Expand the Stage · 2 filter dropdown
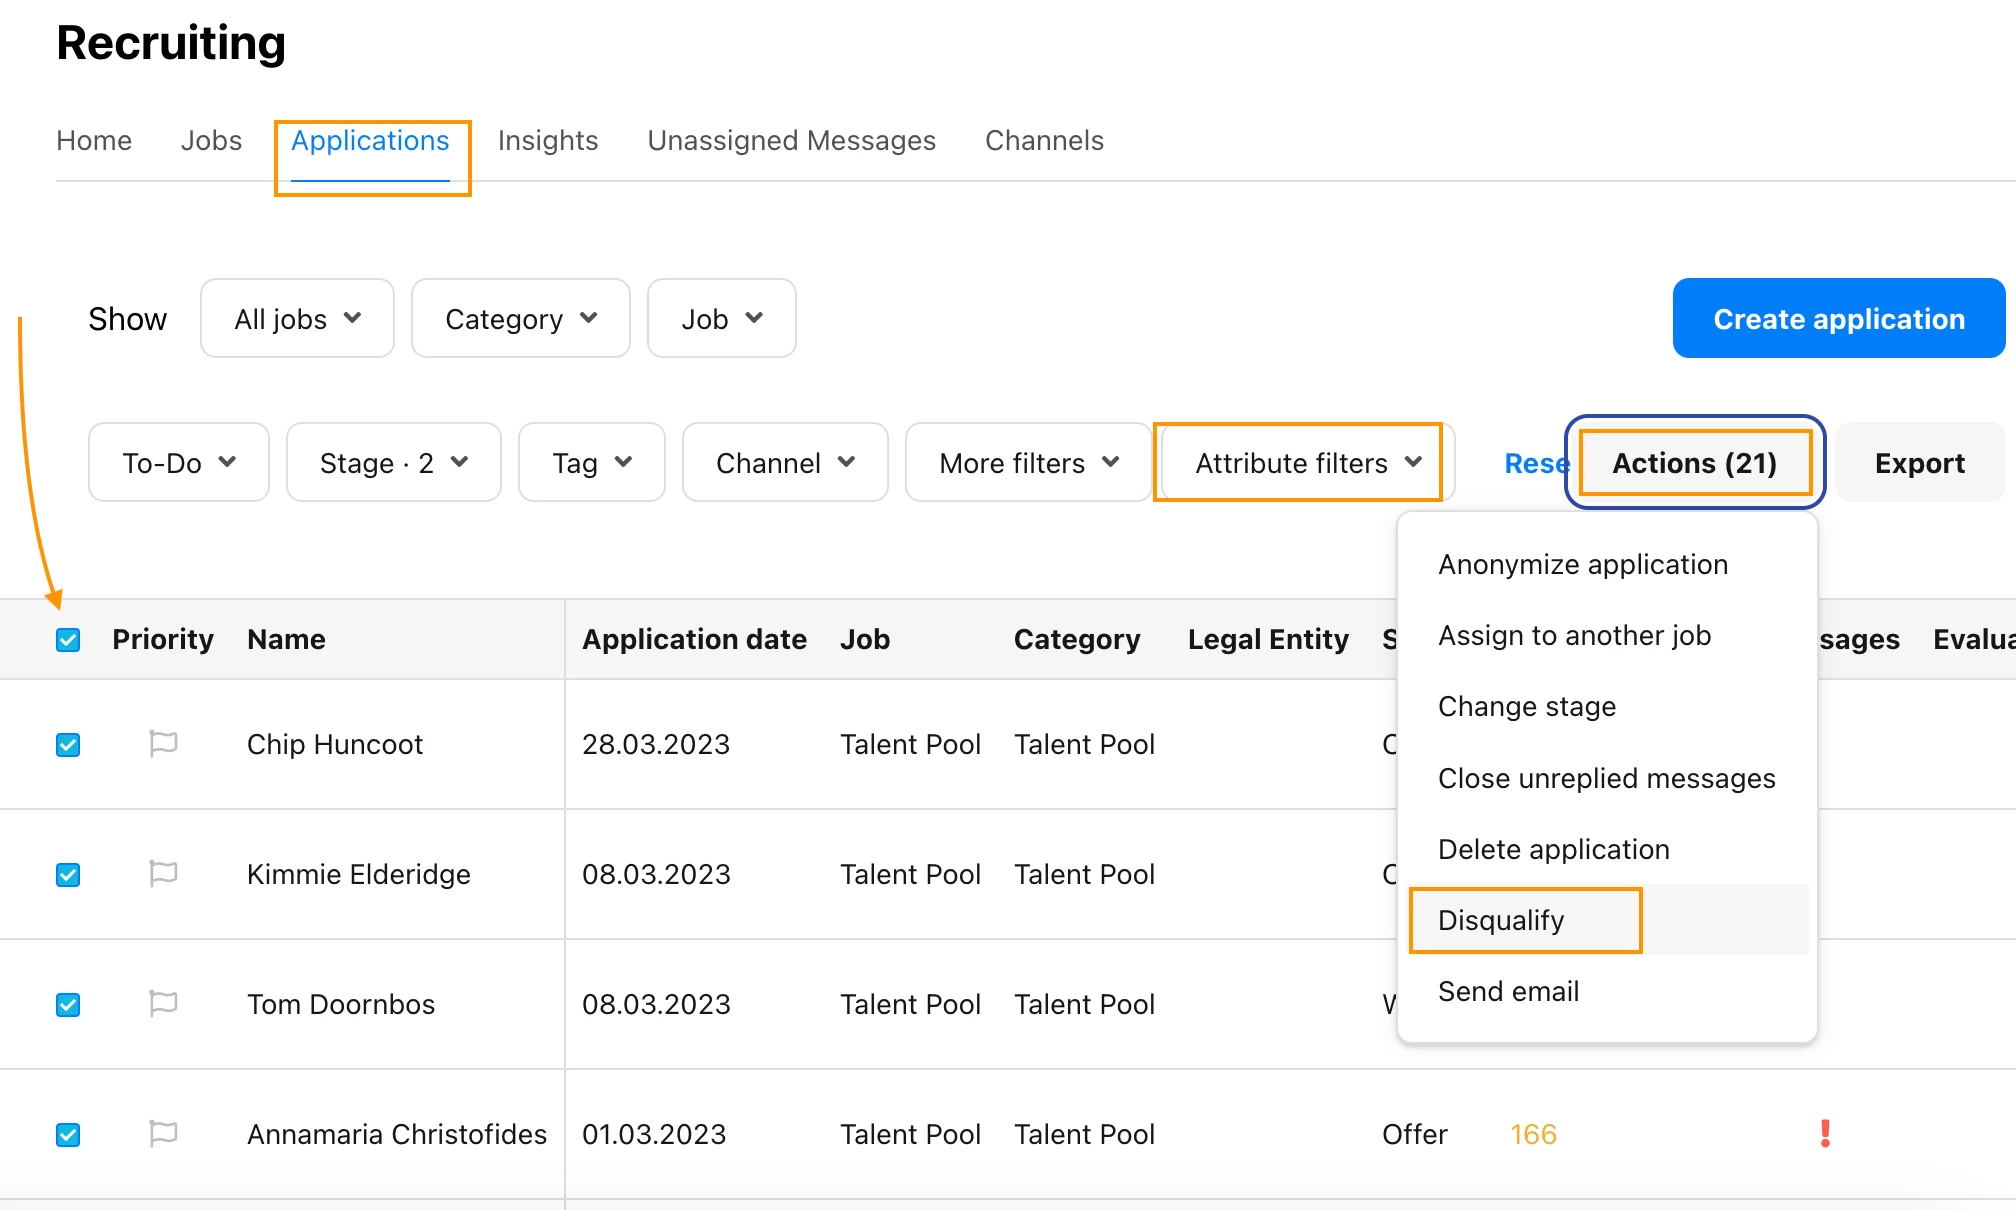The width and height of the screenshot is (2016, 1210). (393, 463)
